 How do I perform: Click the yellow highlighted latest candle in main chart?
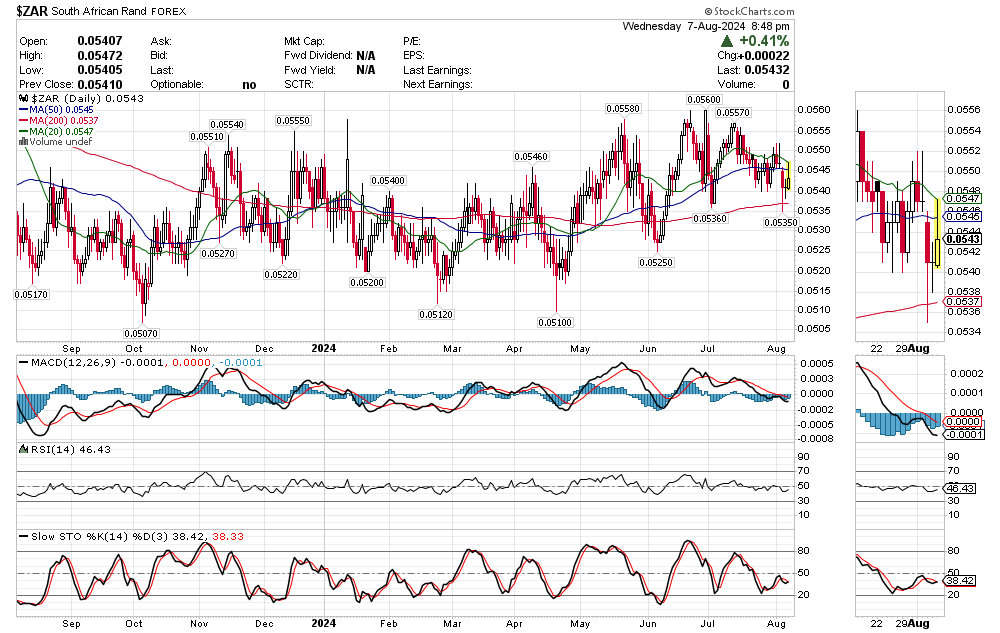[x=788, y=175]
